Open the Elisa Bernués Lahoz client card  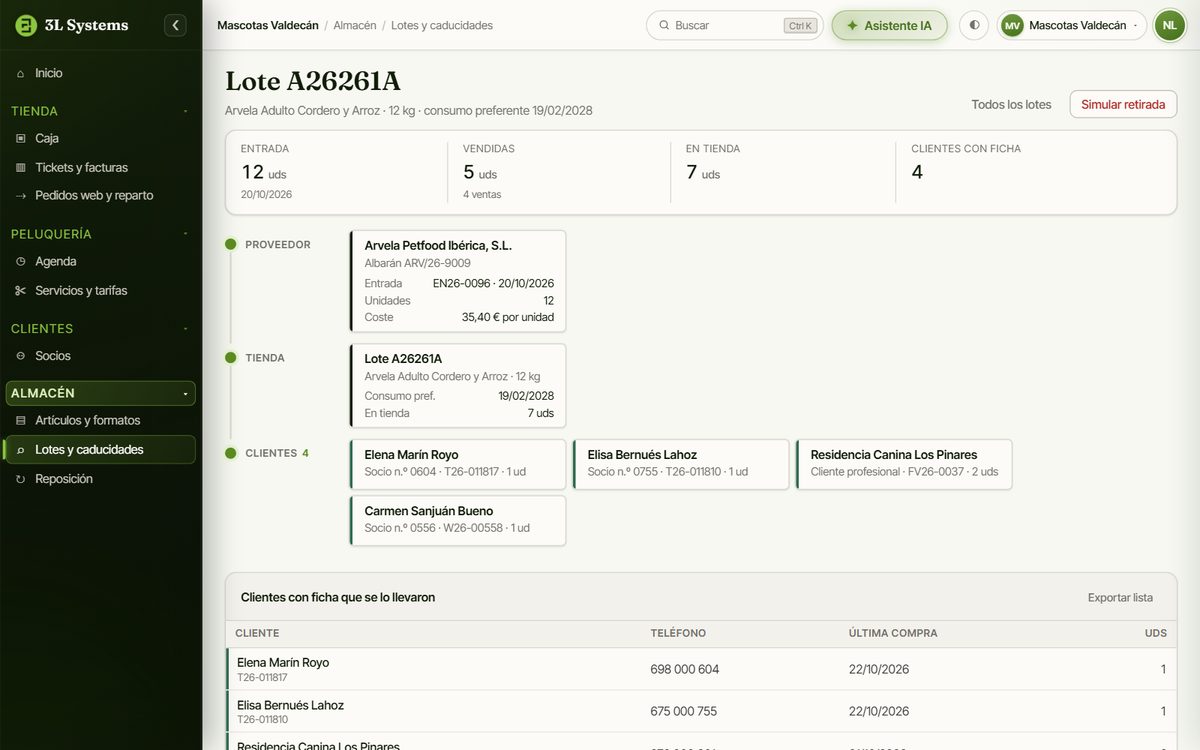click(x=681, y=464)
